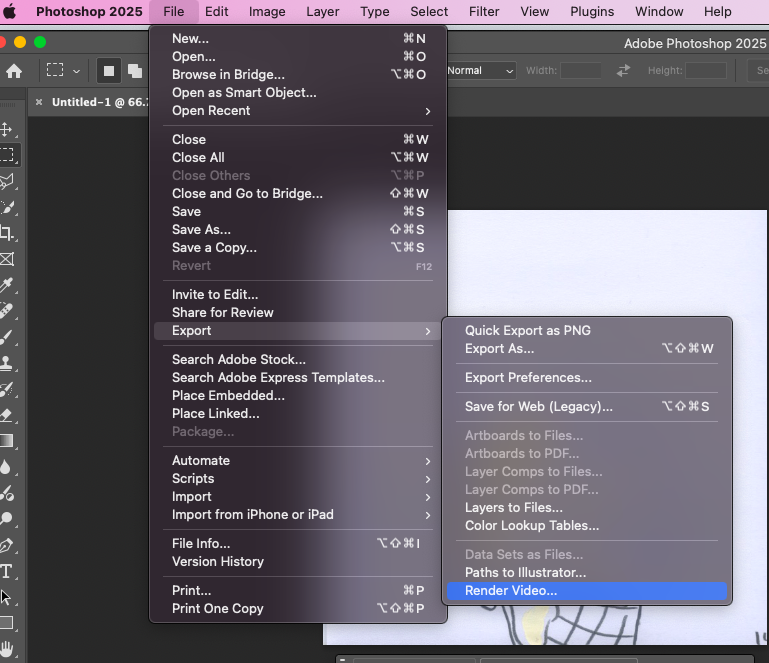
Task: Select the Move tool
Action: tap(6, 129)
